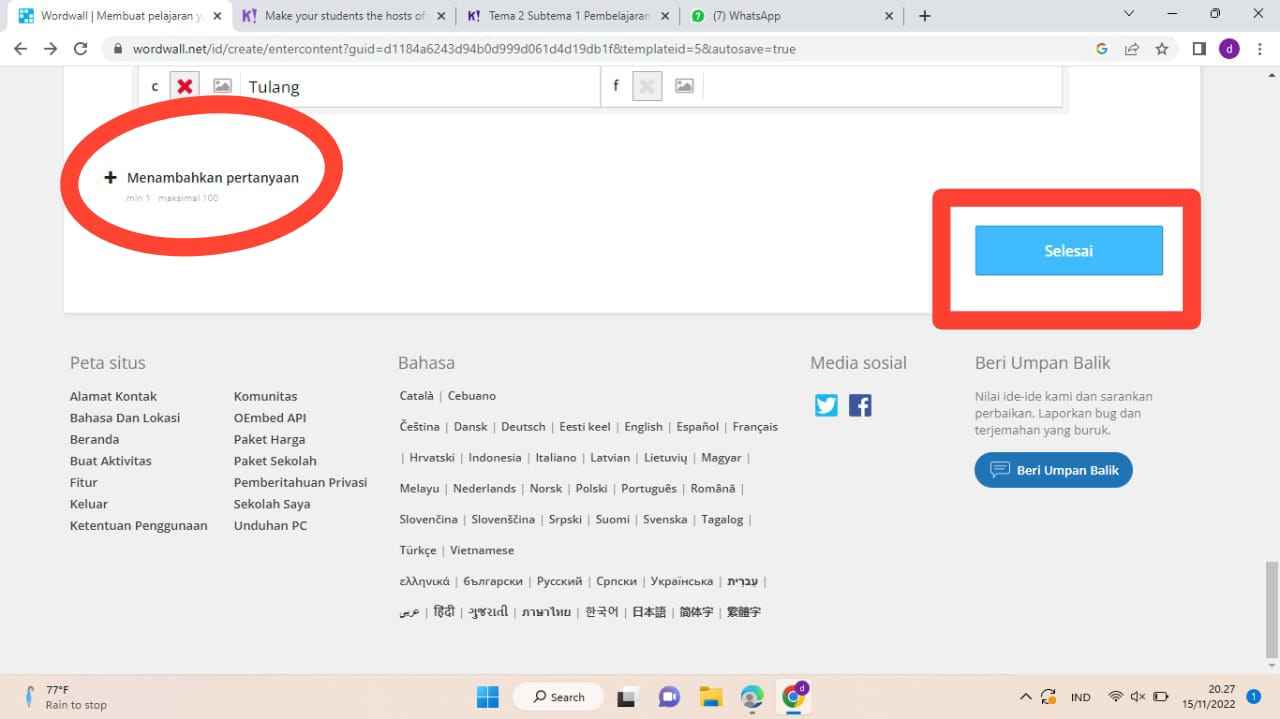The image size is (1280, 719).
Task: Open the Chrome profile avatar
Action: coord(1229,48)
